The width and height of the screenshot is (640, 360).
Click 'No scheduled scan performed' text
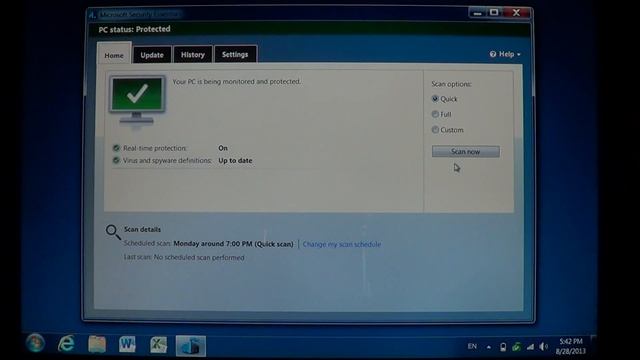click(x=199, y=258)
